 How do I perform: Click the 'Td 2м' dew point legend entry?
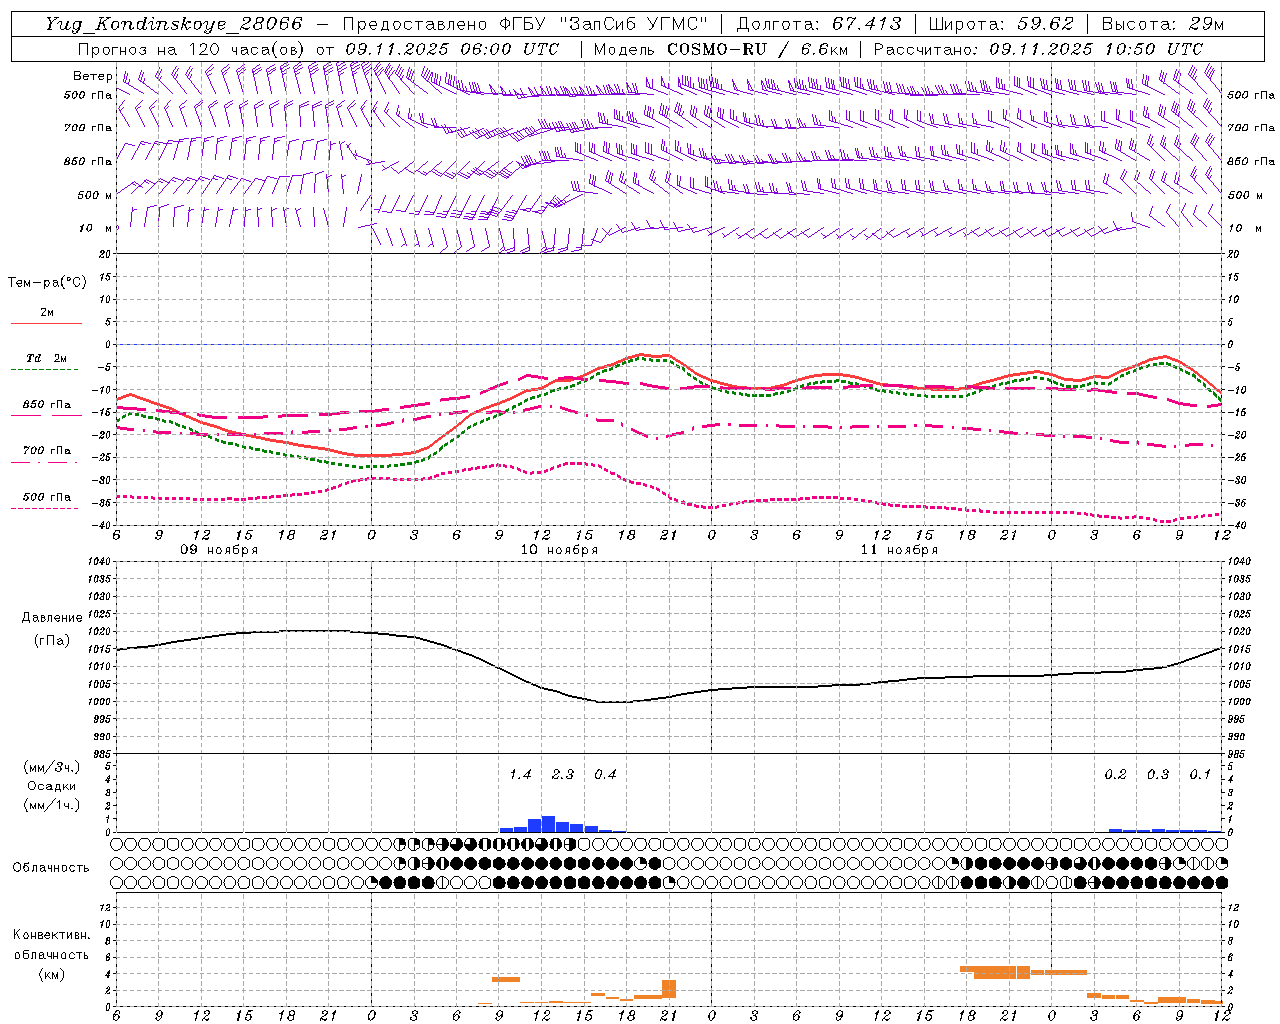pyautogui.click(x=46, y=358)
